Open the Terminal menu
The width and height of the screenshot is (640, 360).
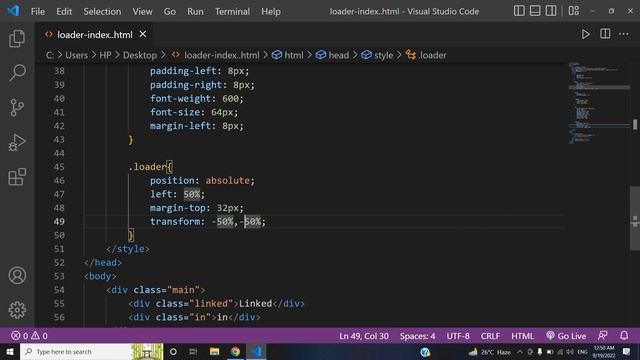click(232, 11)
